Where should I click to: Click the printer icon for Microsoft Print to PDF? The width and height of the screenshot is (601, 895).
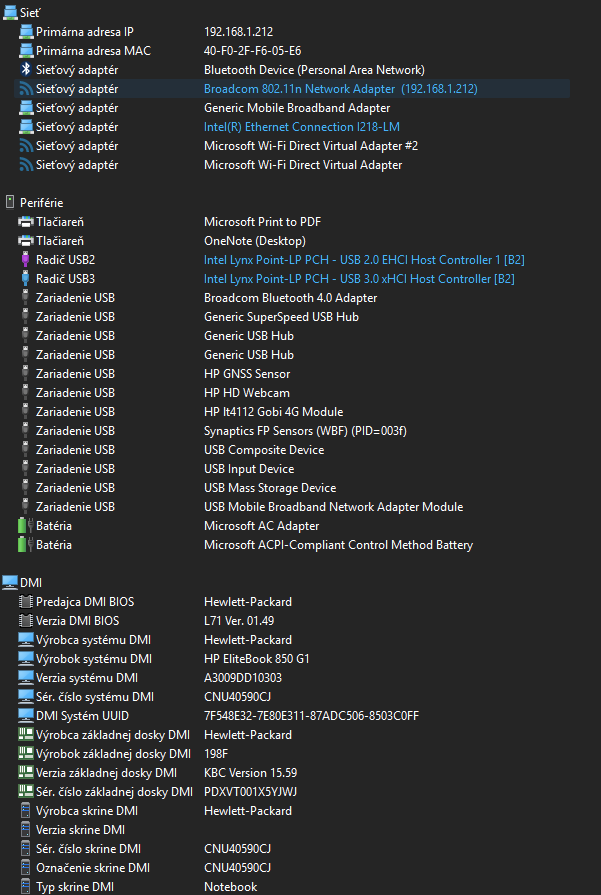pyautogui.click(x=26, y=221)
